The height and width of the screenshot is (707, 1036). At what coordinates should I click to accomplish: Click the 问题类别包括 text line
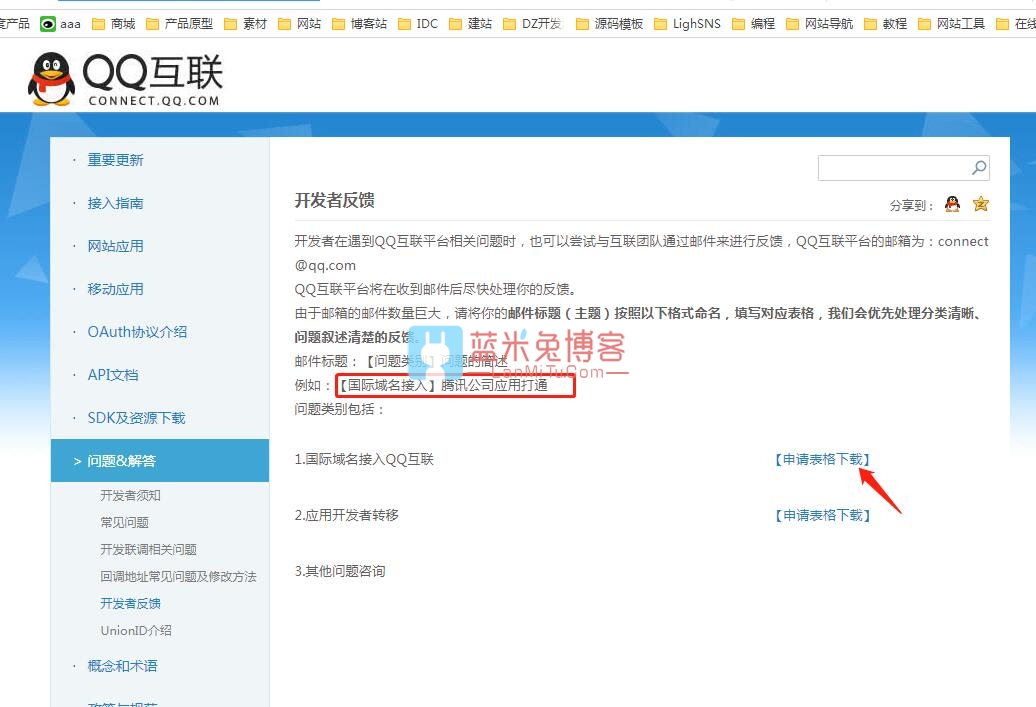point(340,409)
